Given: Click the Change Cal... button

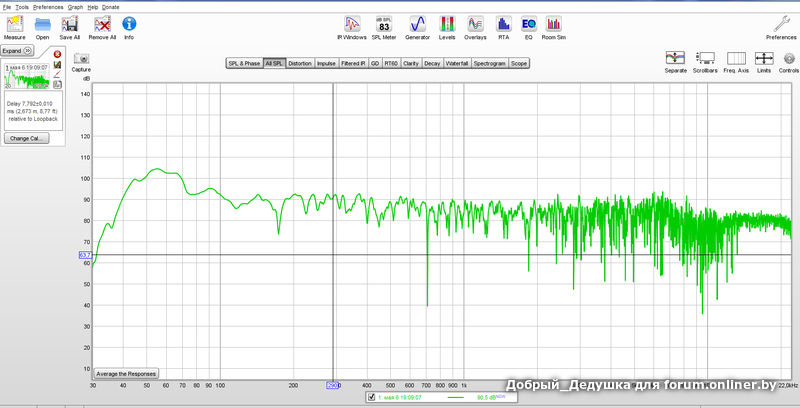Looking at the screenshot, I should tap(25, 138).
